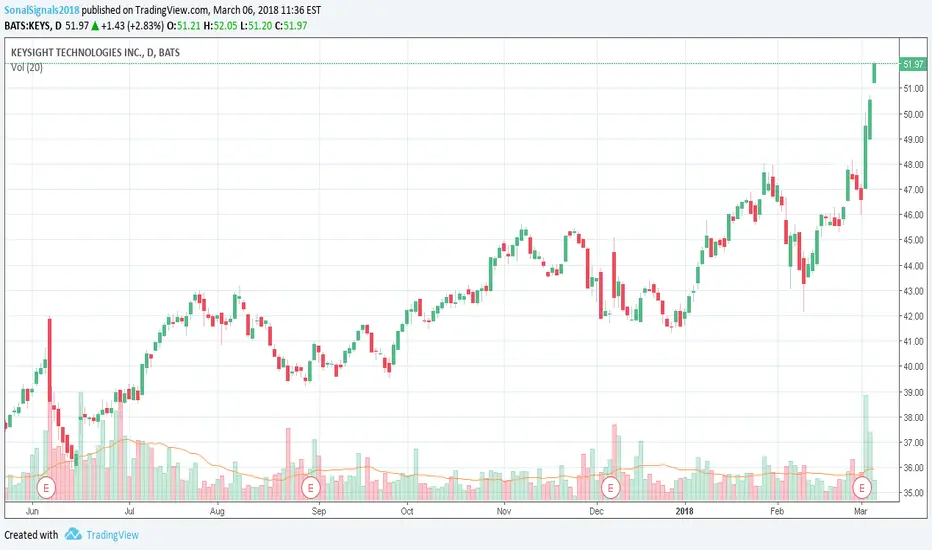Image resolution: width=932 pixels, height=550 pixels.
Task: Click the Feb label on time axis
Action: [776, 511]
